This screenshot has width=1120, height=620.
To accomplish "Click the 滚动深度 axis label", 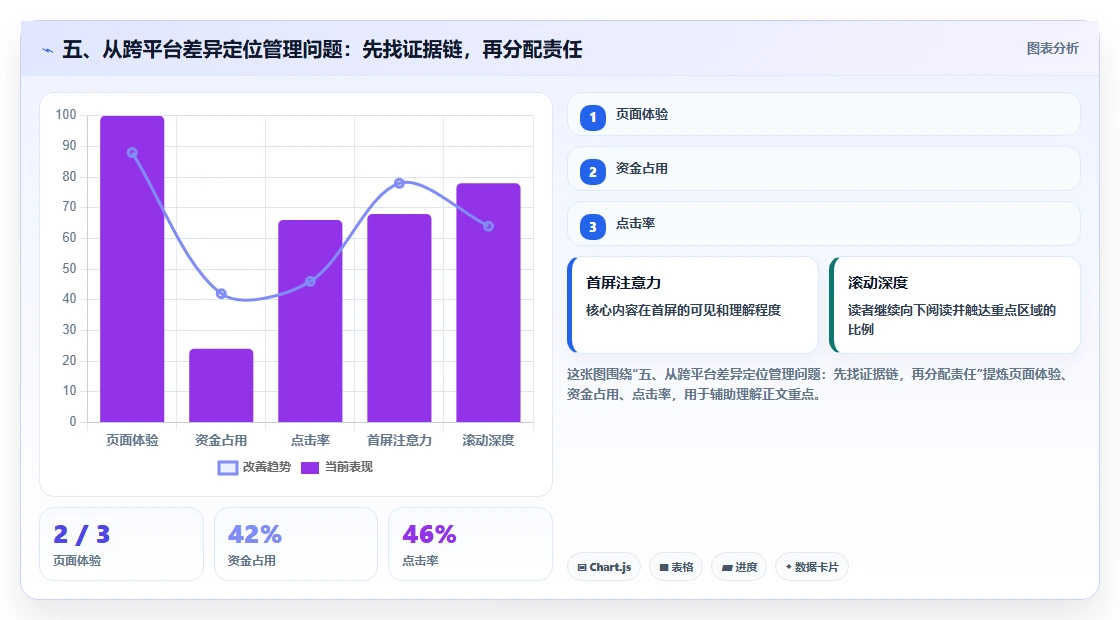I will pyautogui.click(x=489, y=441).
